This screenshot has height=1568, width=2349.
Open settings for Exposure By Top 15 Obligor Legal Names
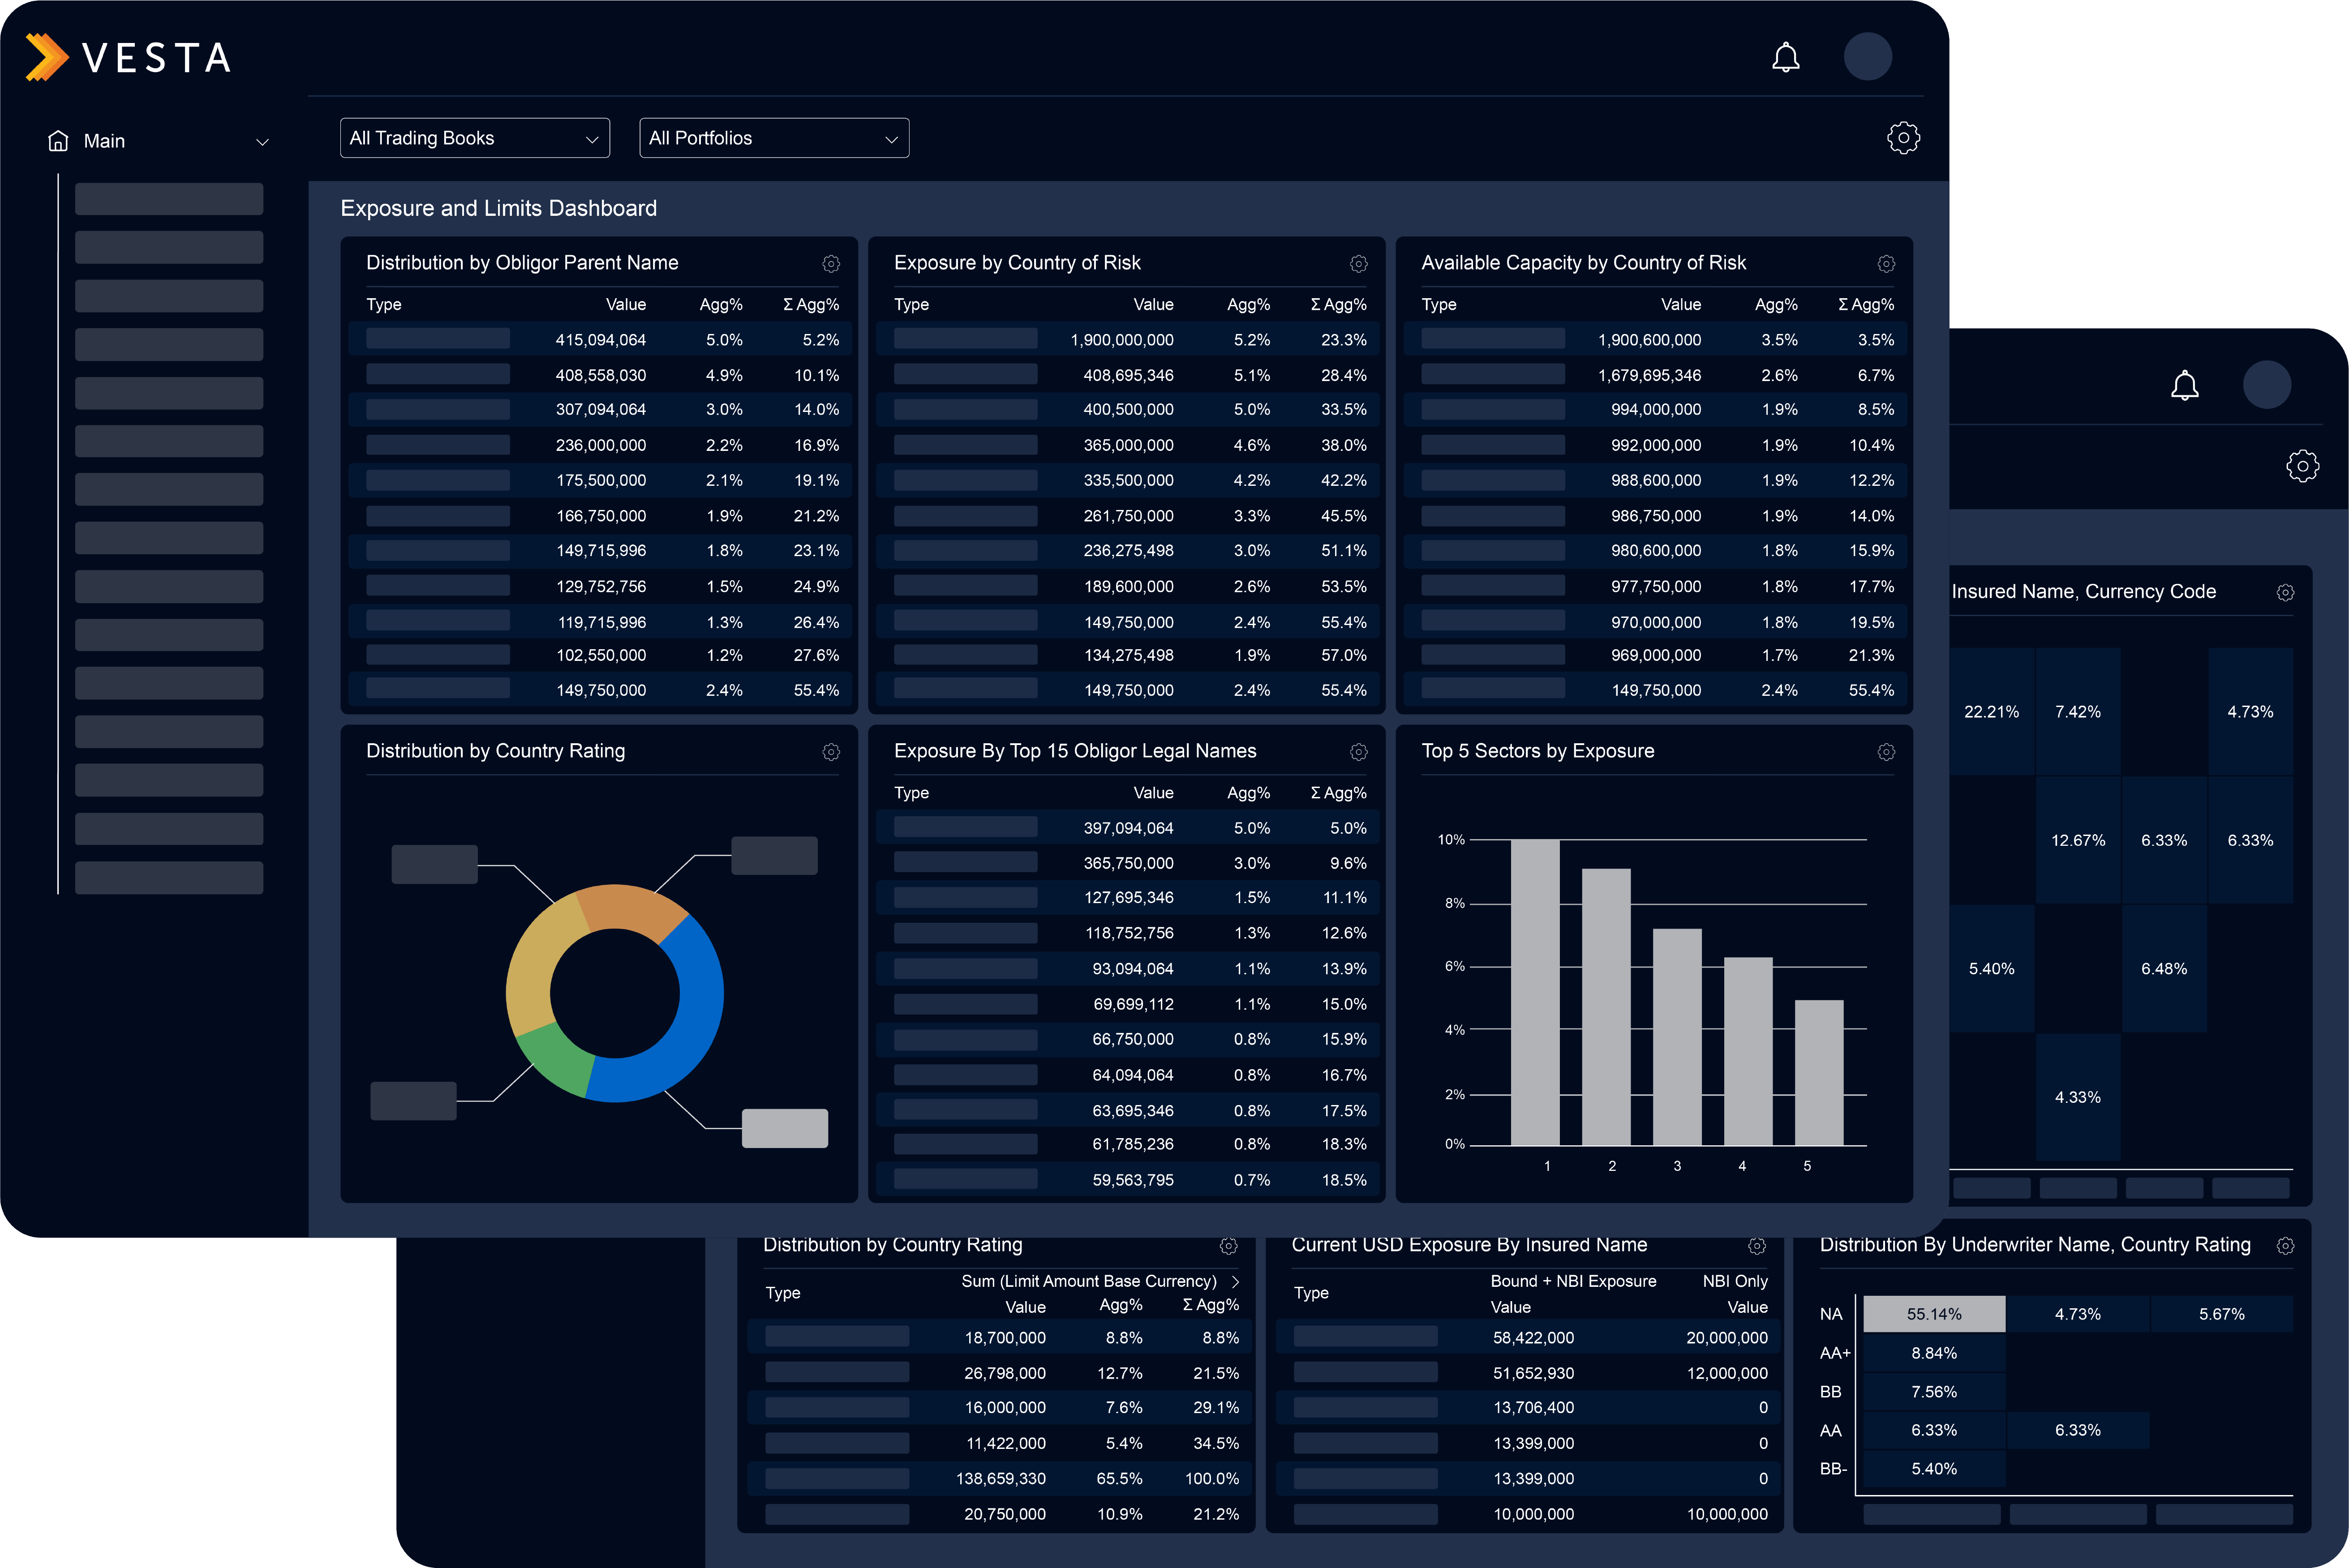coord(1359,752)
